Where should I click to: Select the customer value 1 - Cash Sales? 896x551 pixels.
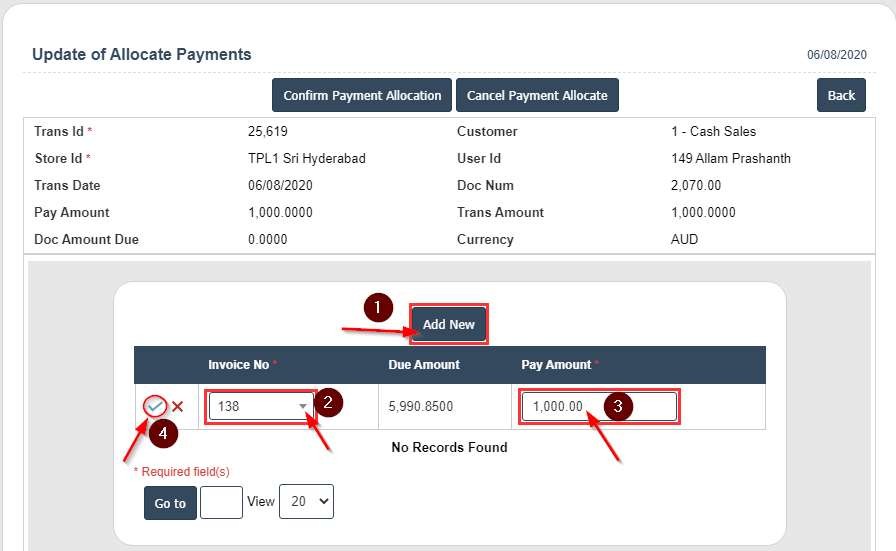(x=713, y=132)
